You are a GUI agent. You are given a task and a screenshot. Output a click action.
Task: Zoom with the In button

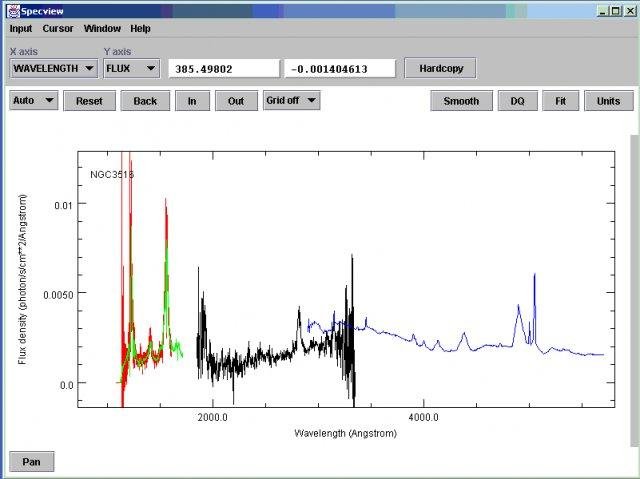pyautogui.click(x=192, y=101)
